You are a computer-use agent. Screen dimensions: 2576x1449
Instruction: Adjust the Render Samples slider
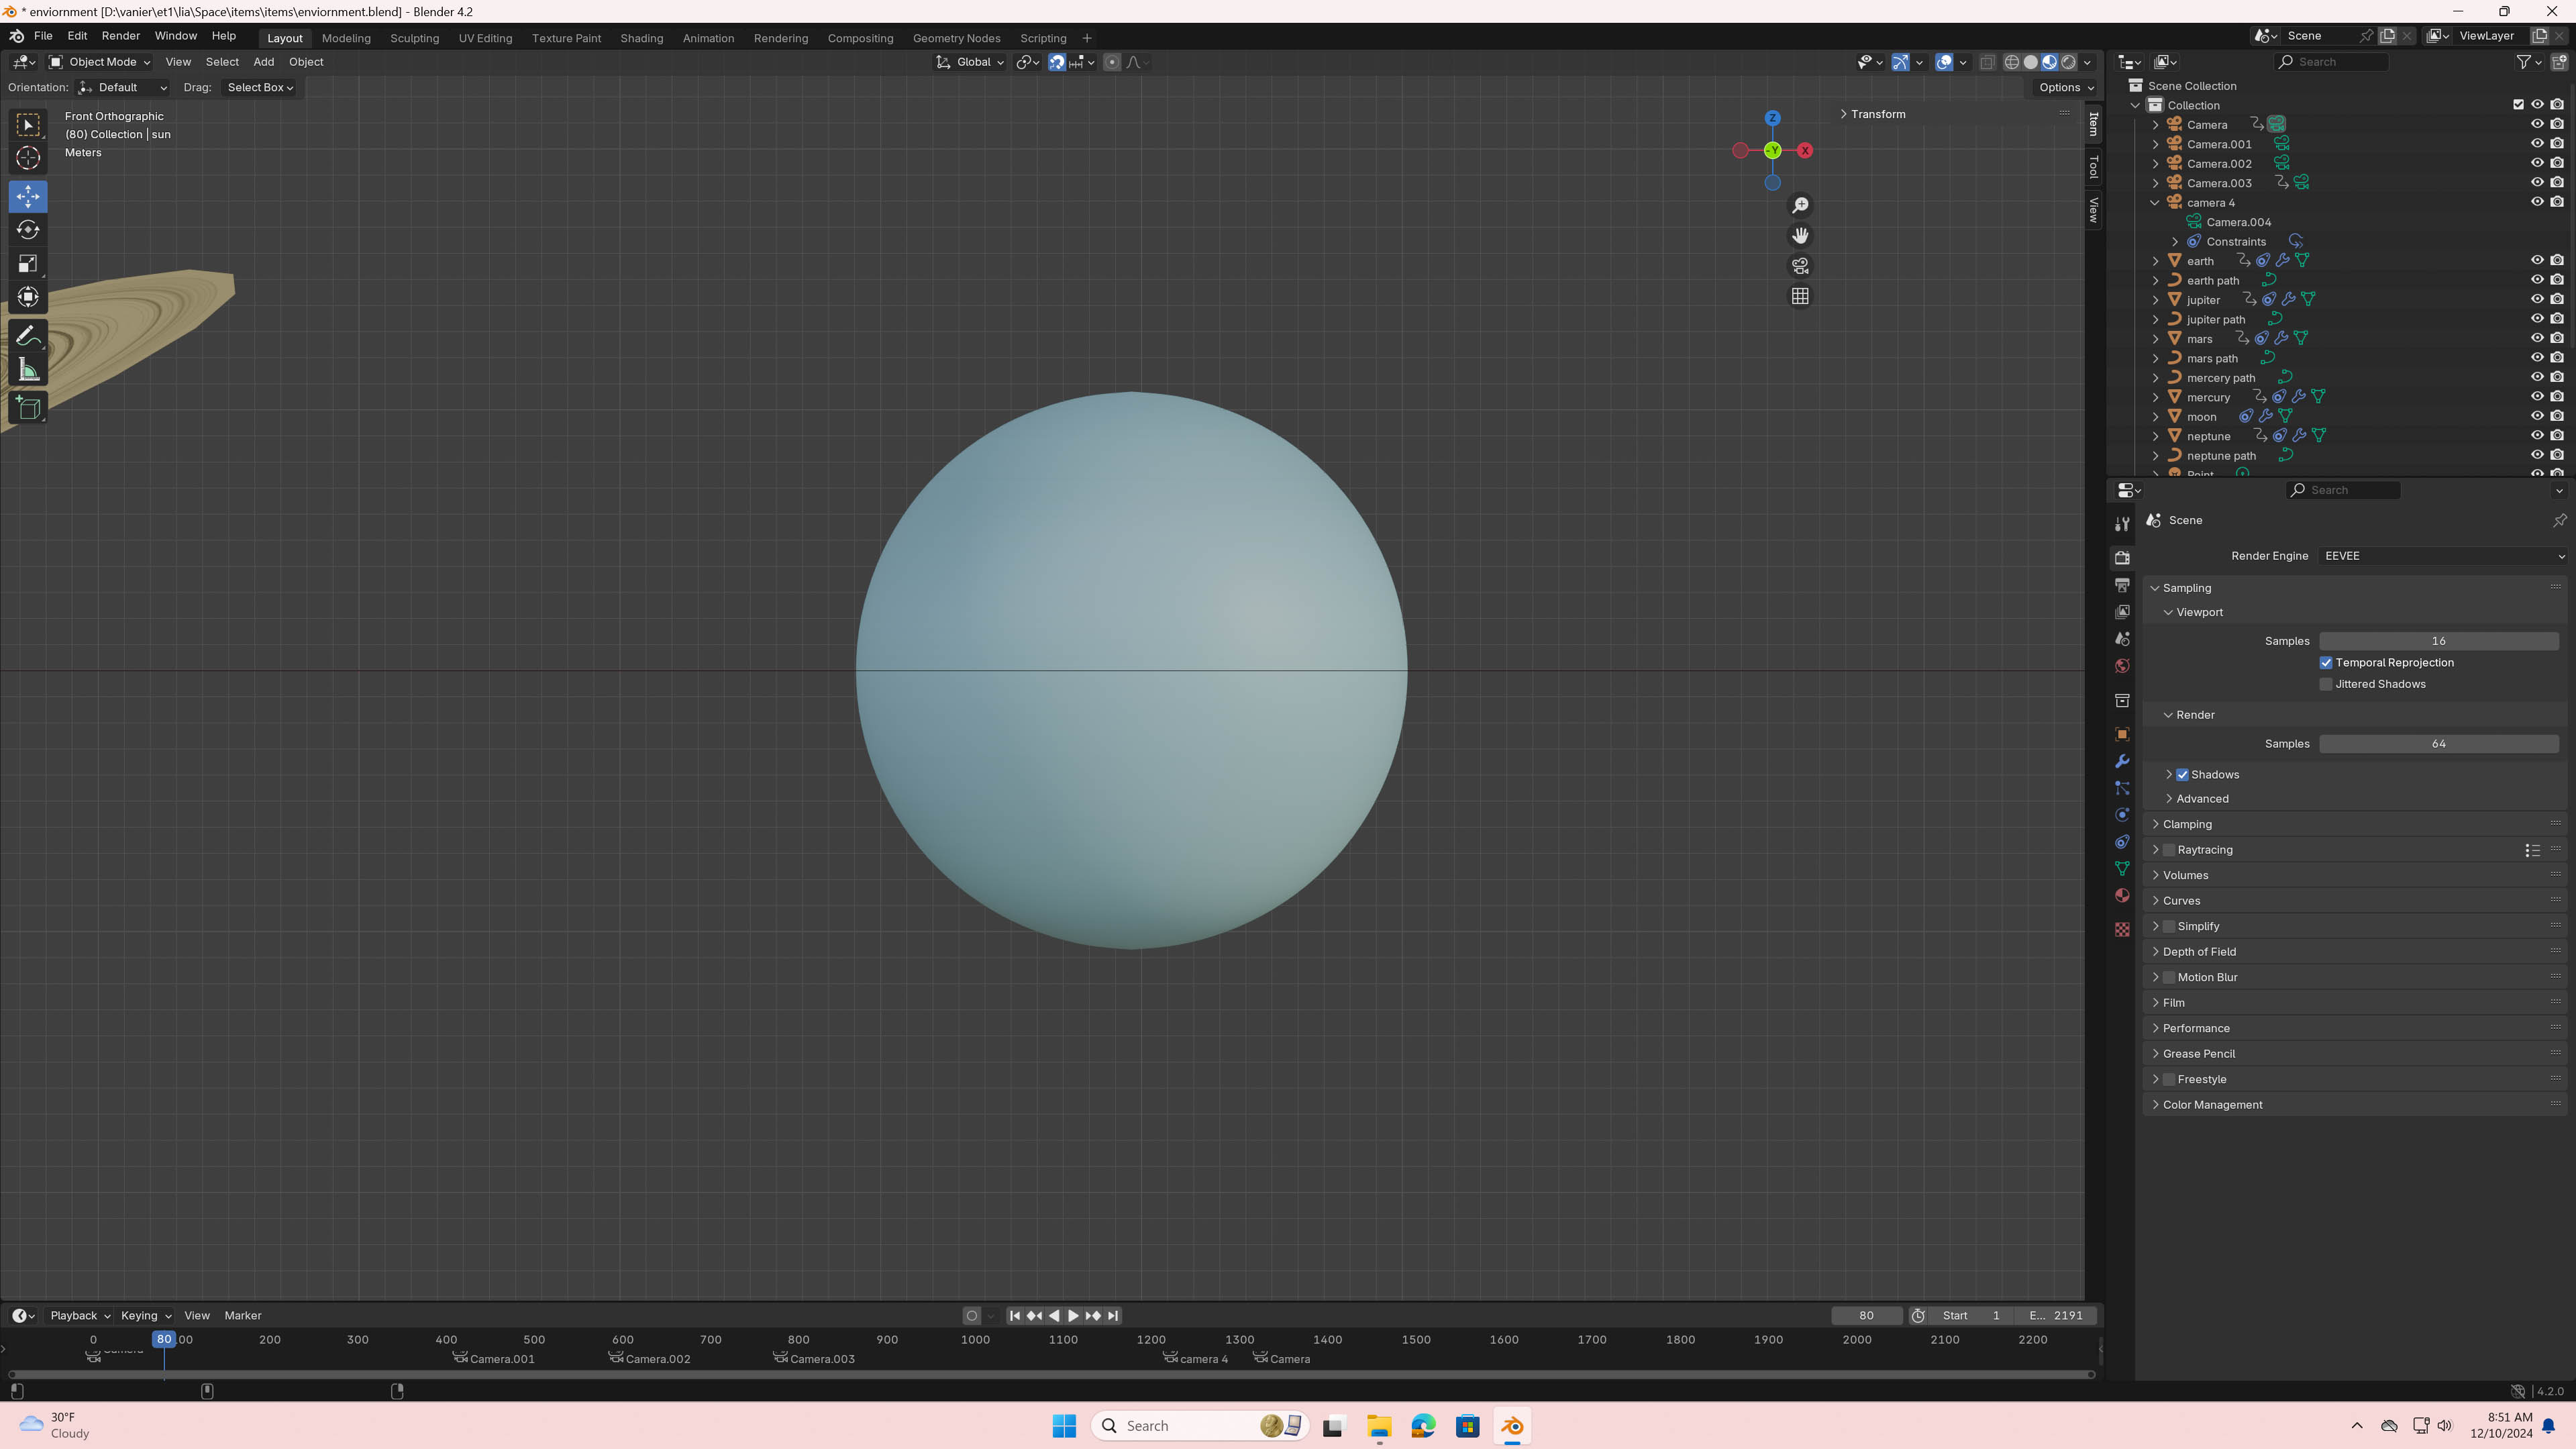[2438, 744]
